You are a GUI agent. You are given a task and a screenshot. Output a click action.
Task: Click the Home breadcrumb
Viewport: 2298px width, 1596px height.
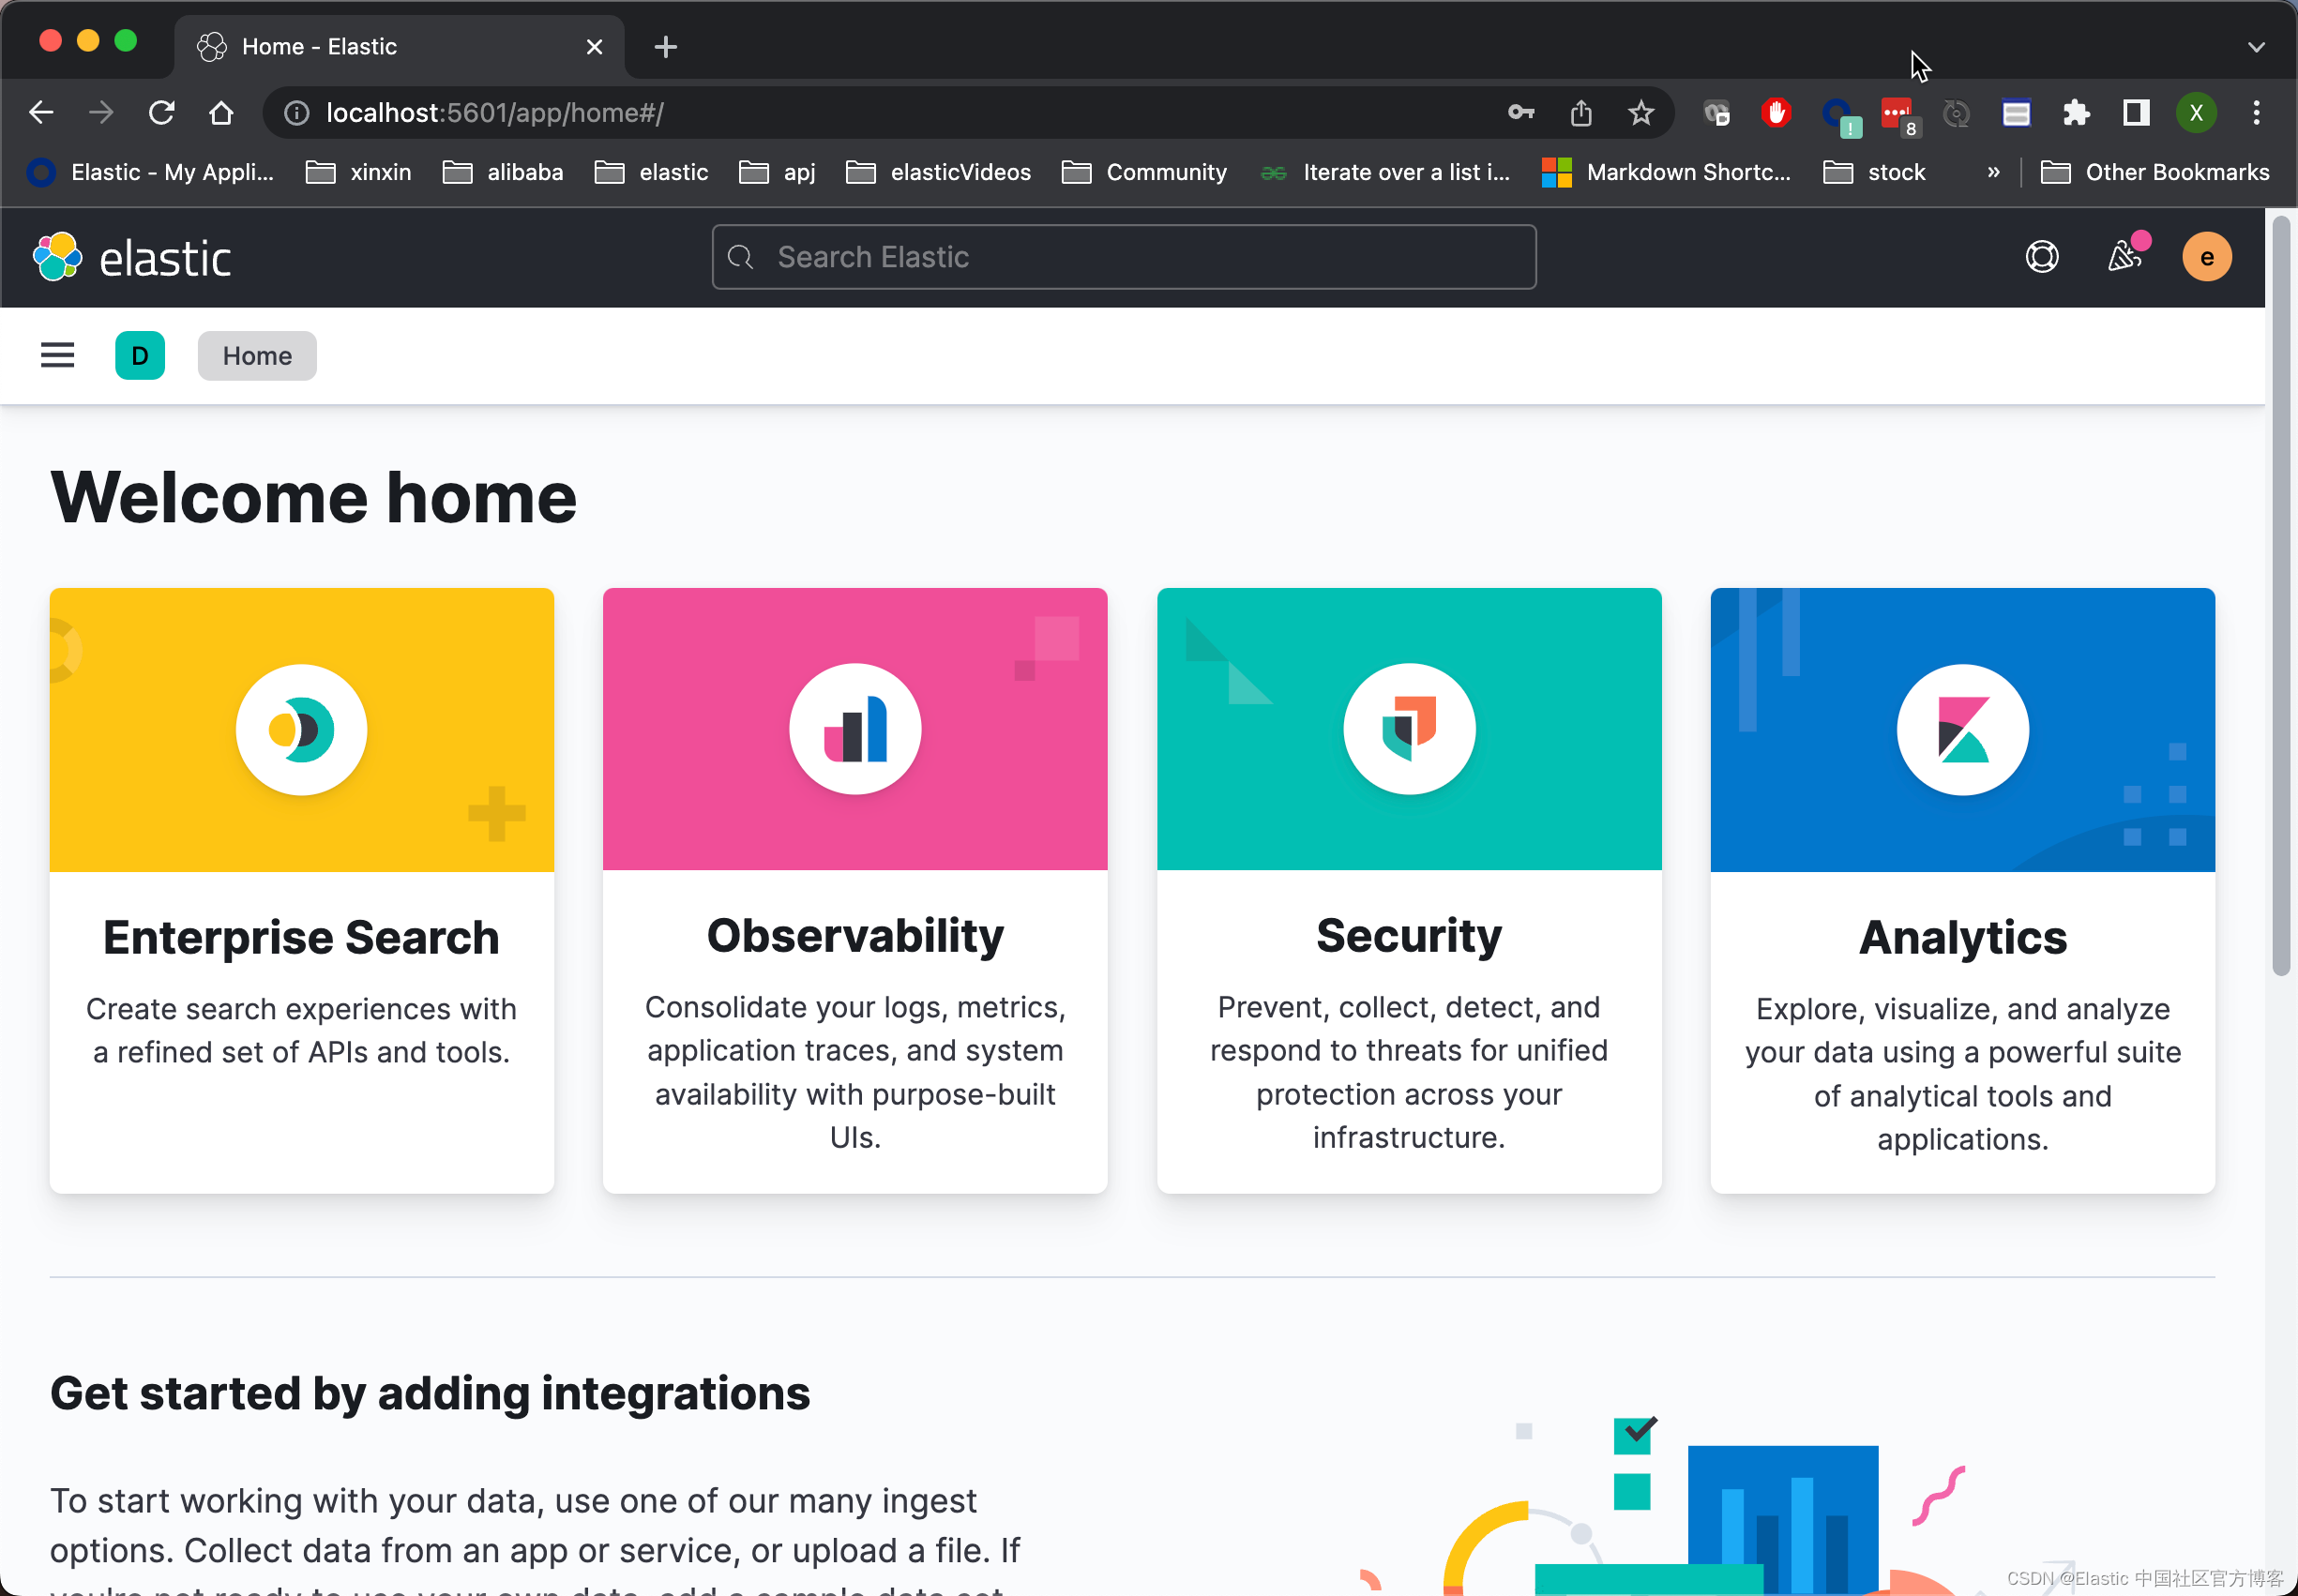[x=257, y=356]
